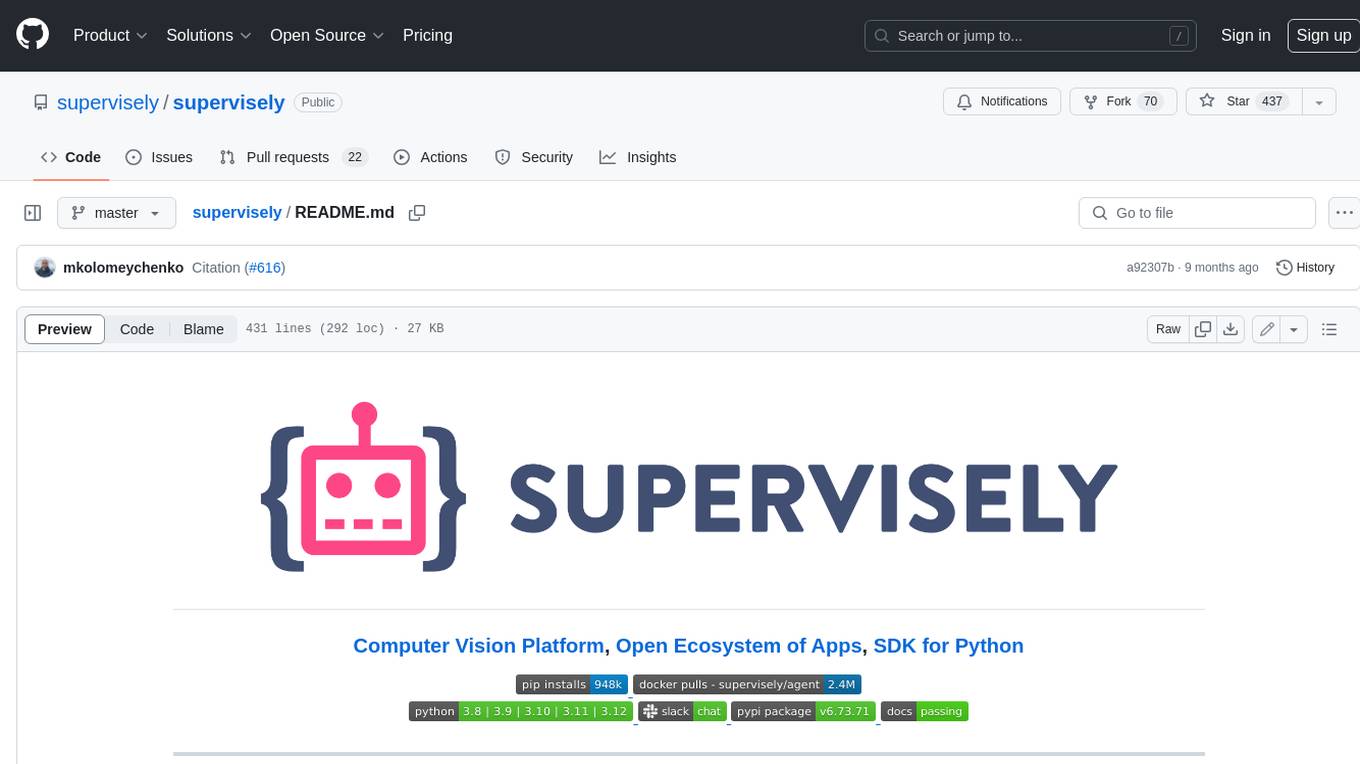
Task: Expand the Open Source menu
Action: (x=327, y=35)
